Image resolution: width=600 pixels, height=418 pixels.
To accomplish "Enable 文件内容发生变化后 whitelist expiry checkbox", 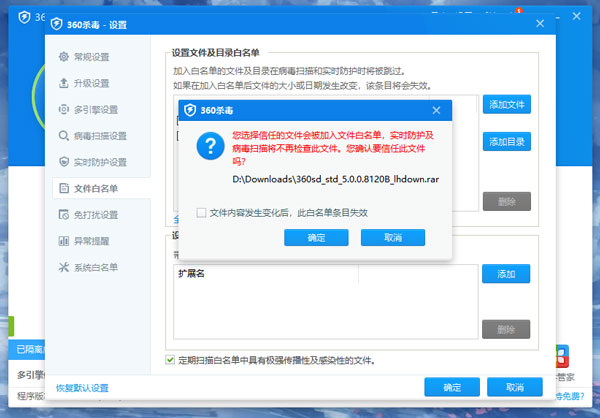I will pyautogui.click(x=201, y=213).
